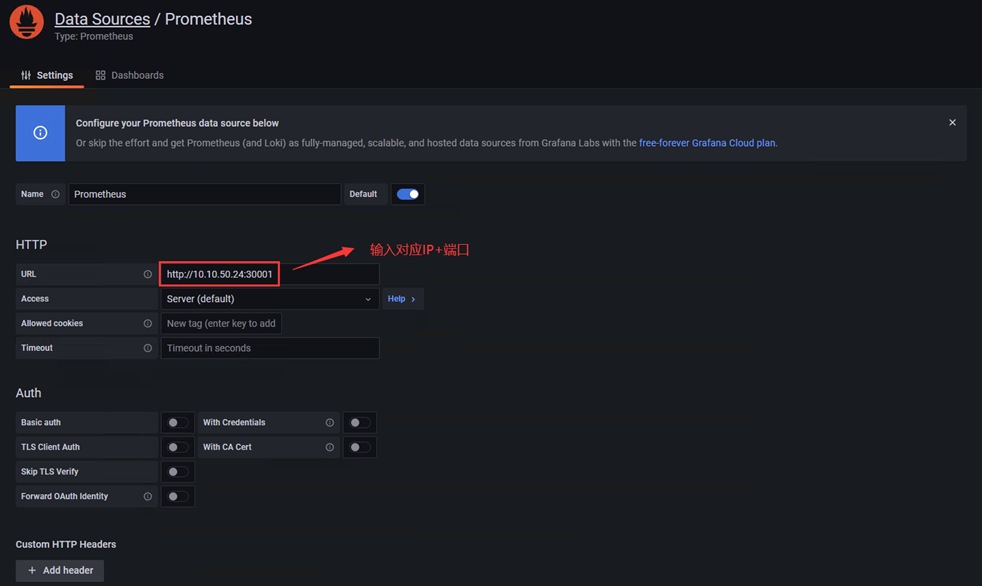Click the info icon next to URL

148,274
